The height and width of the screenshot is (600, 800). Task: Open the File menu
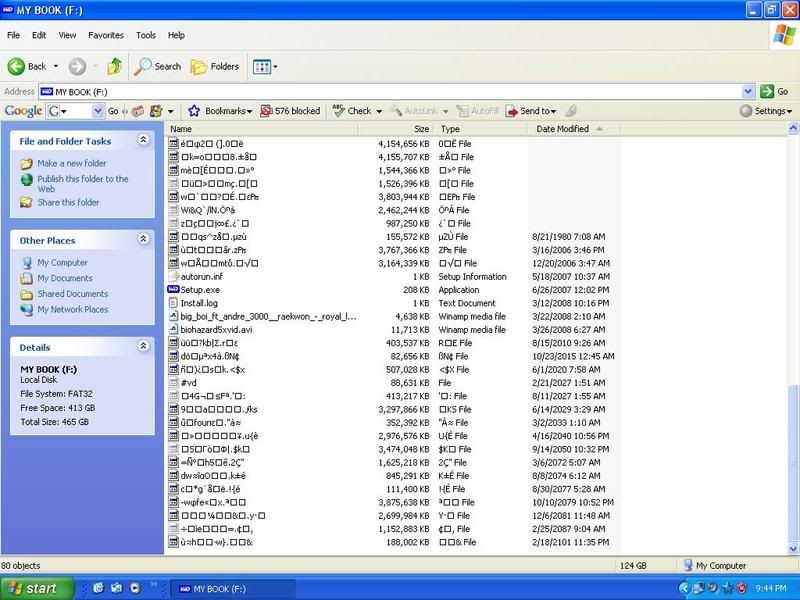[13, 35]
